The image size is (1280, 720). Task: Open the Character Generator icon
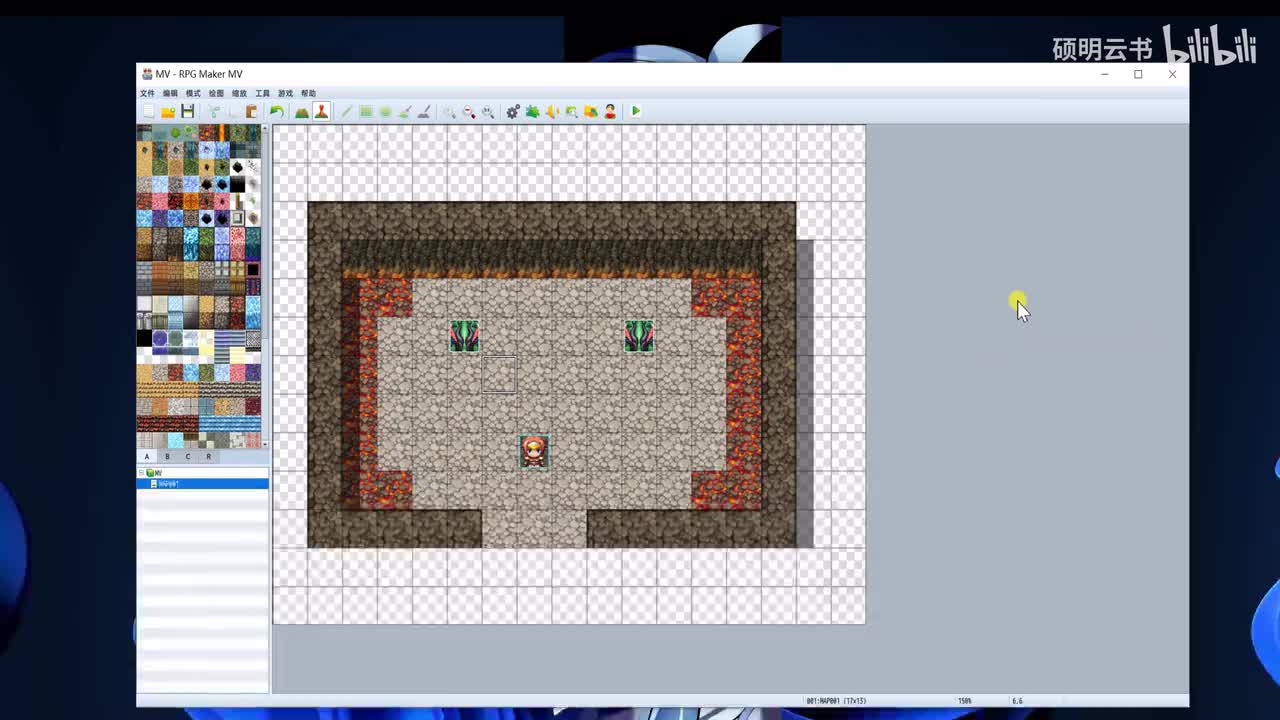click(x=610, y=112)
